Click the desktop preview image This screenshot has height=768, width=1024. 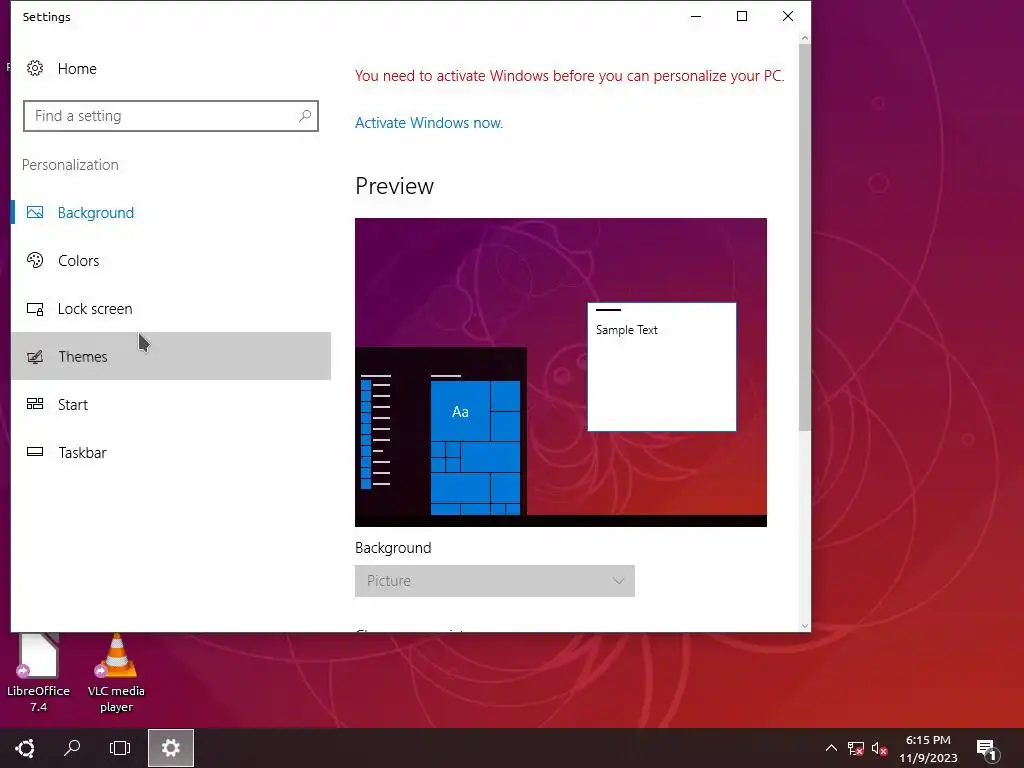[560, 372]
